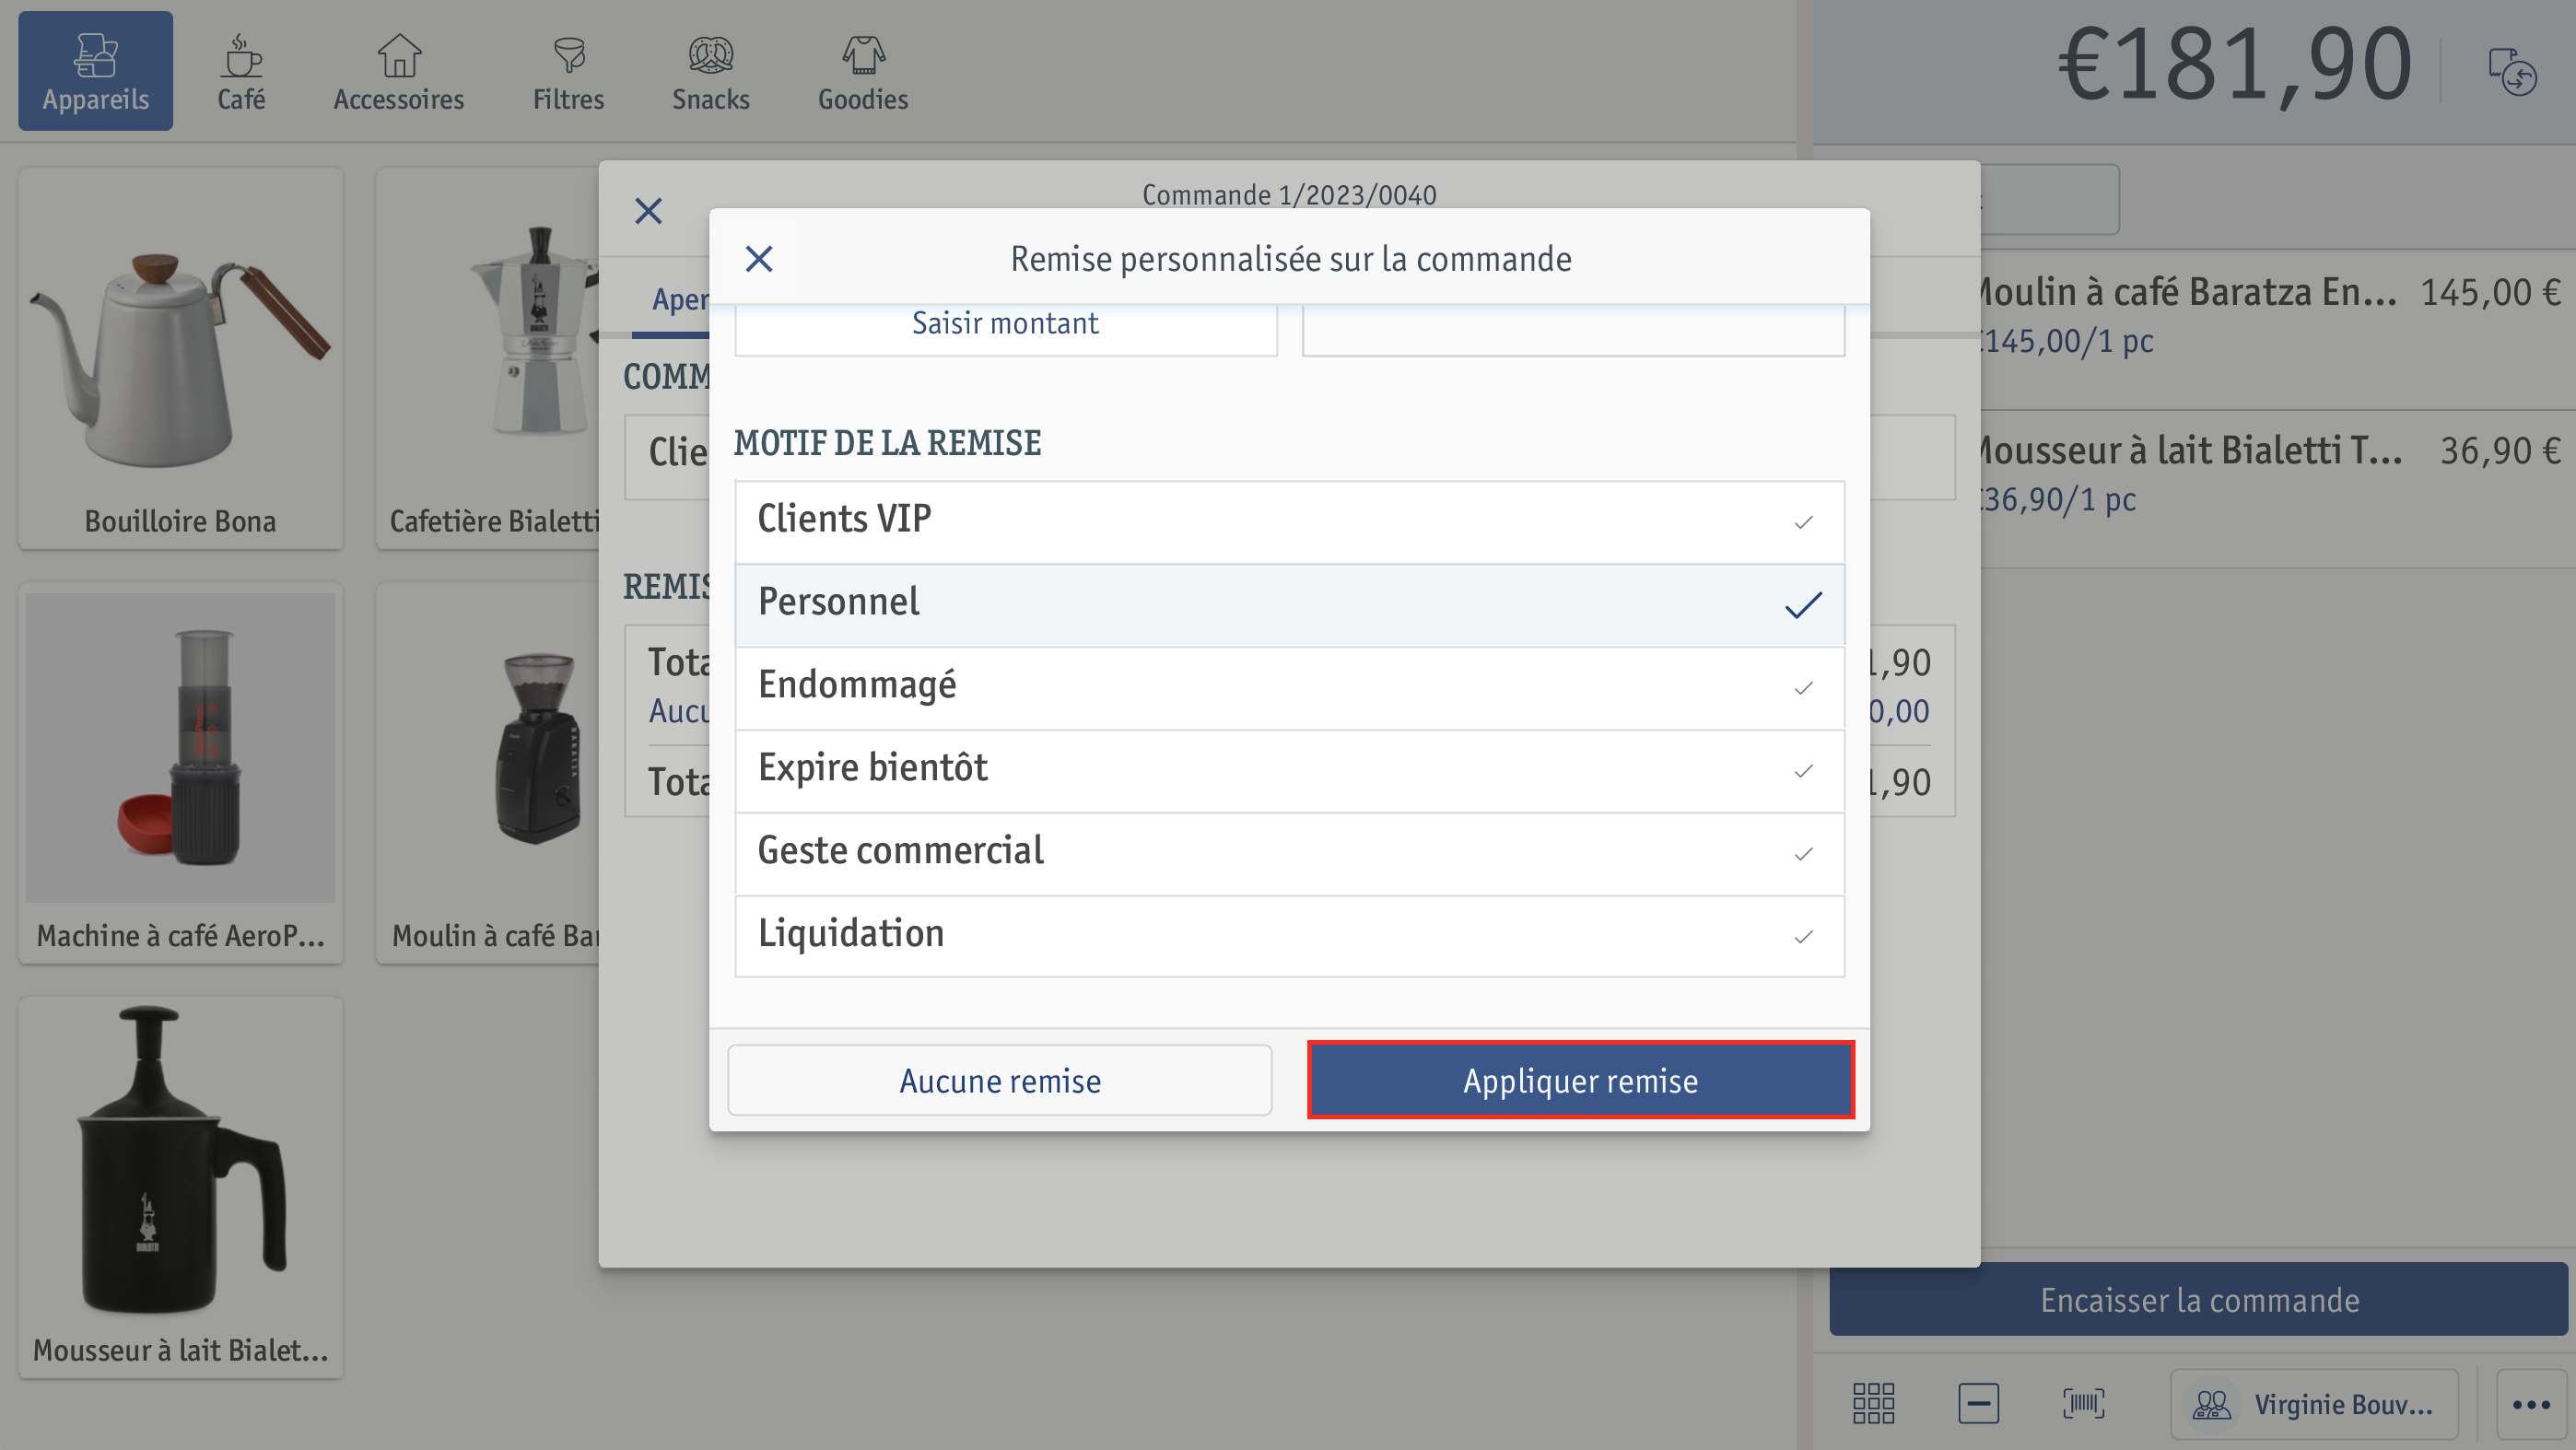Select Personnel as discount reason
Viewport: 2576px width, 1450px height.
coord(1289,604)
